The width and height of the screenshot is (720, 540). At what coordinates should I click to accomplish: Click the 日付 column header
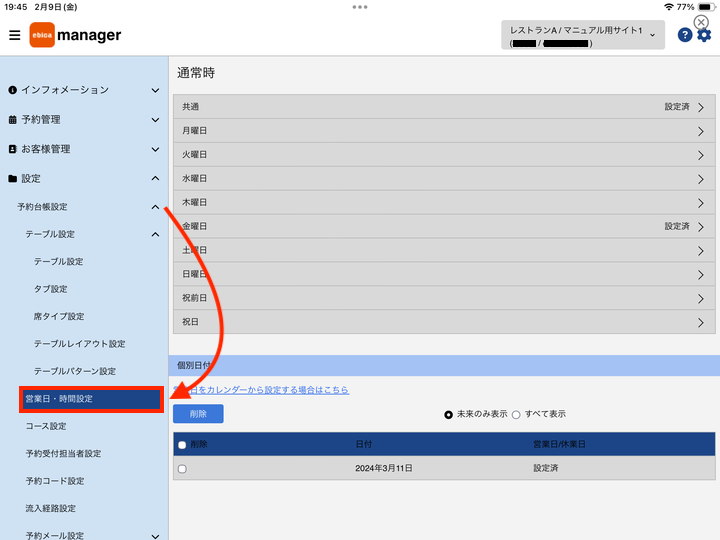click(x=364, y=444)
